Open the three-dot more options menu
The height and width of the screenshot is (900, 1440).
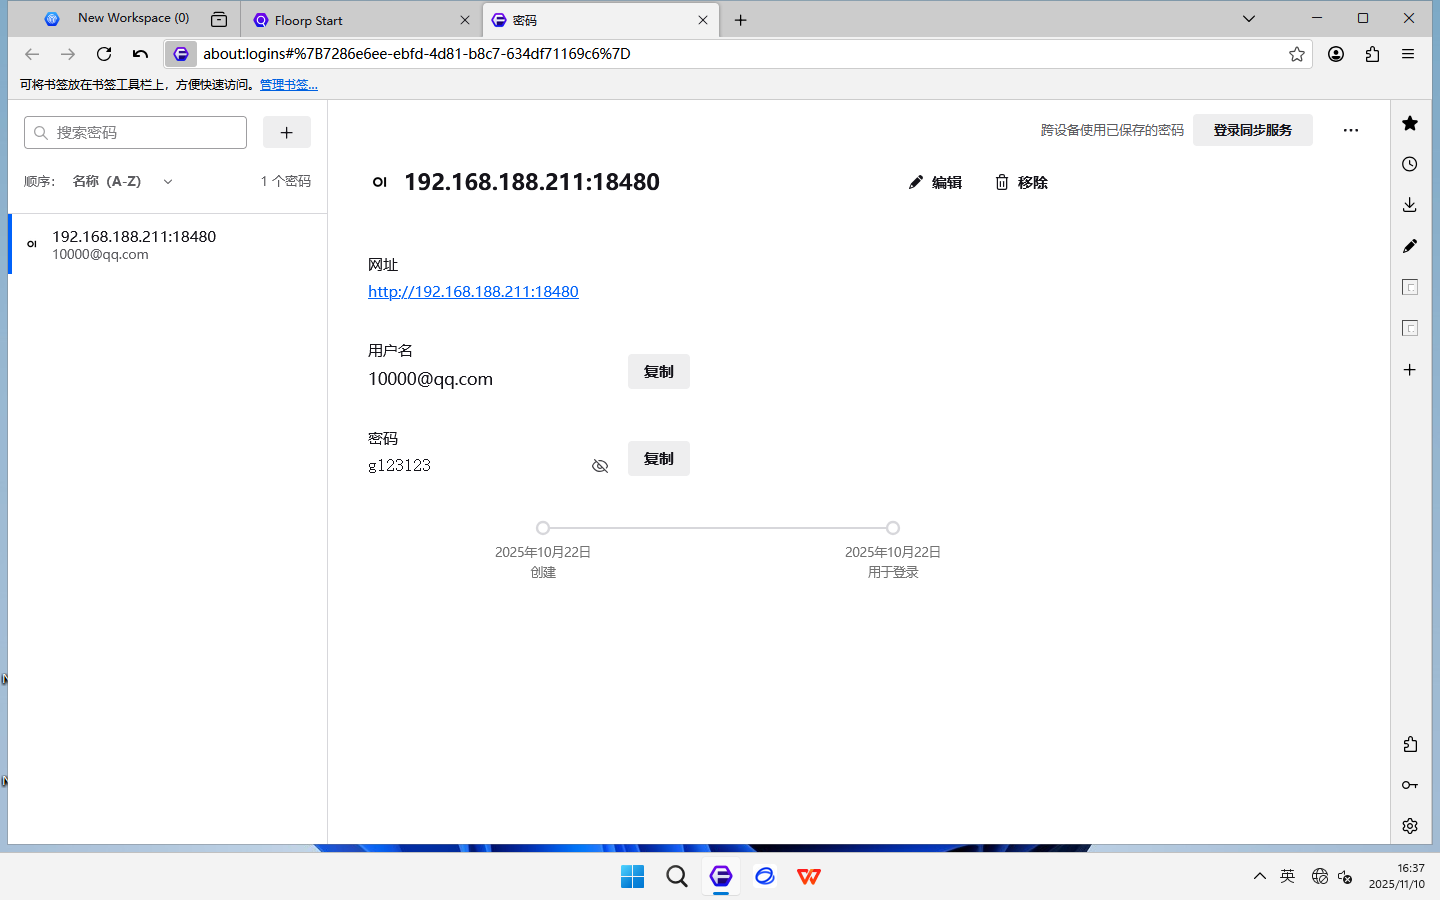click(x=1351, y=130)
